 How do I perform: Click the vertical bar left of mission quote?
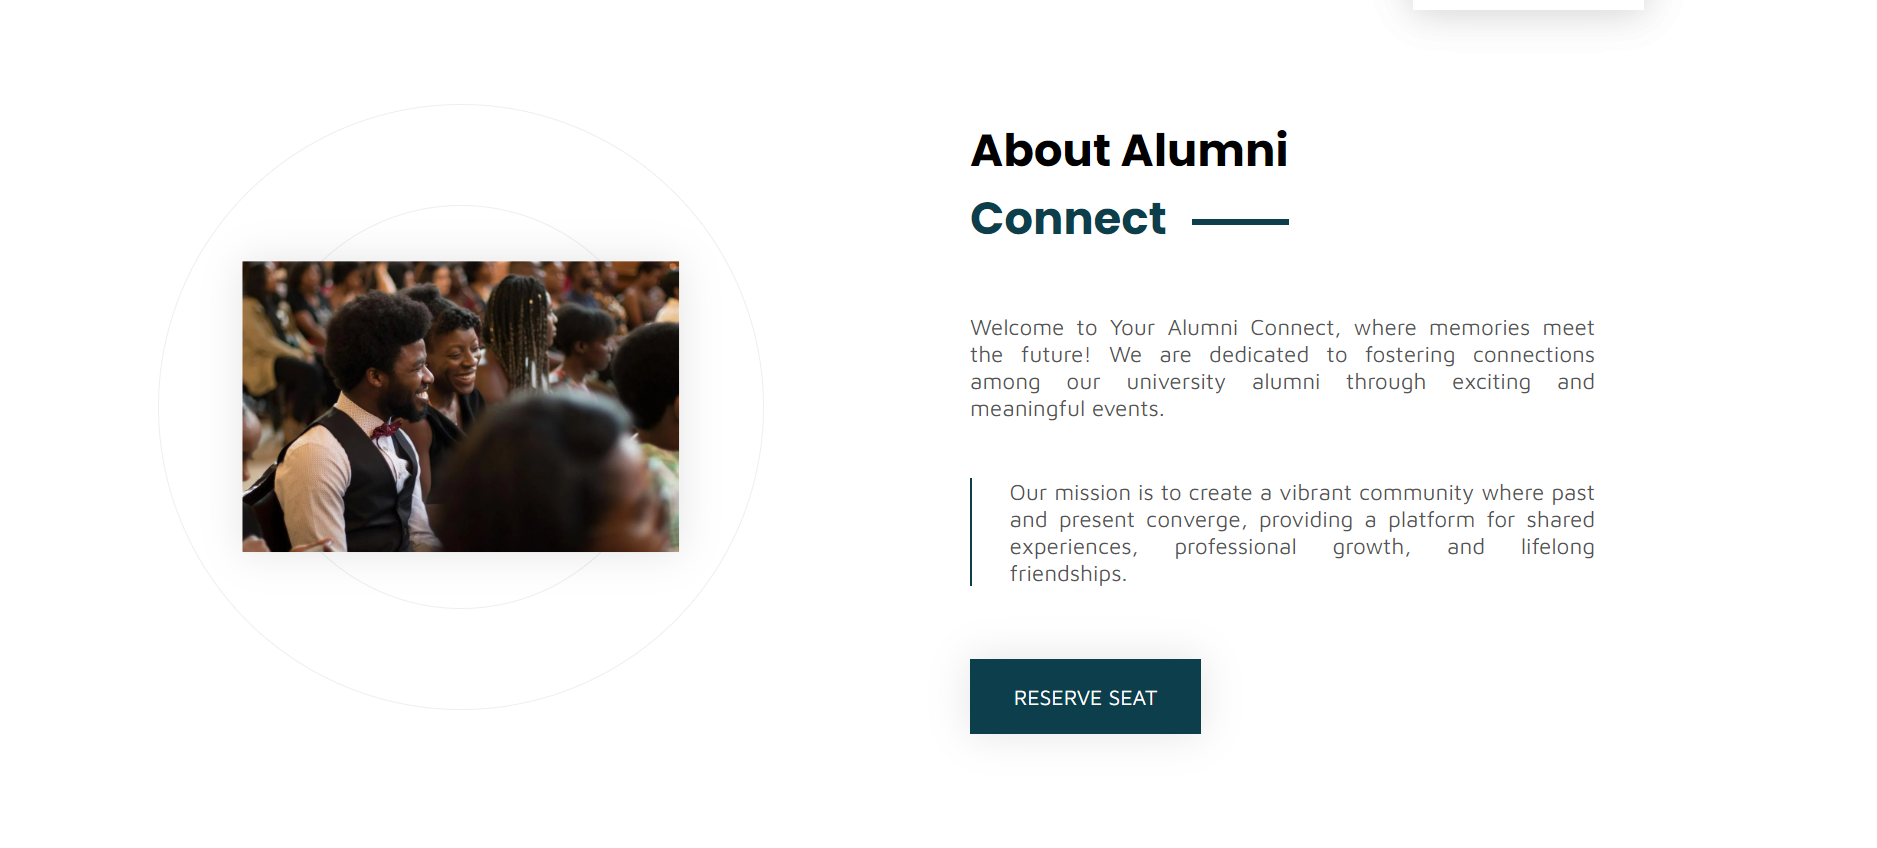point(971,532)
